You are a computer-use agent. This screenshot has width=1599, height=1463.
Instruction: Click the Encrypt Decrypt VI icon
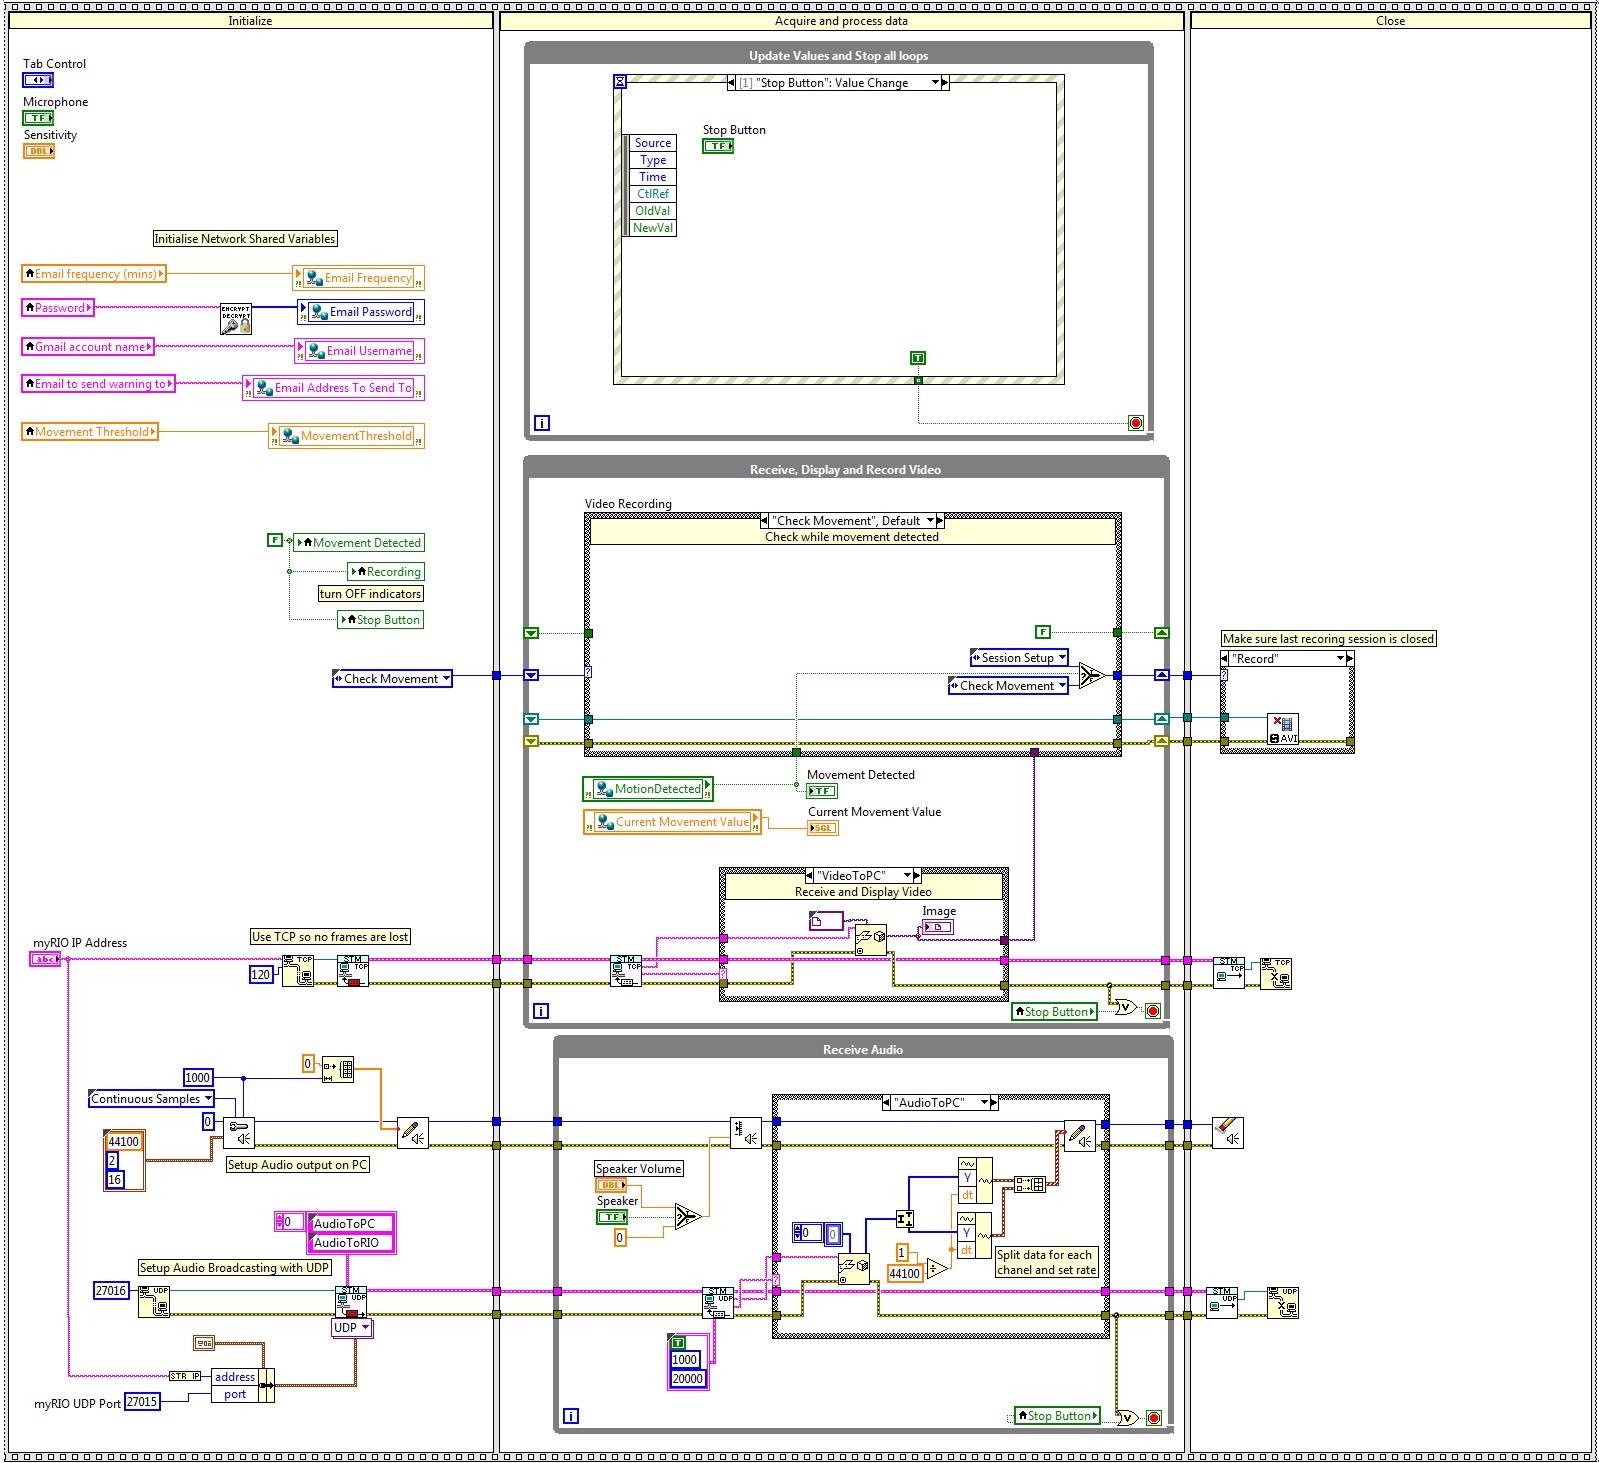[236, 320]
